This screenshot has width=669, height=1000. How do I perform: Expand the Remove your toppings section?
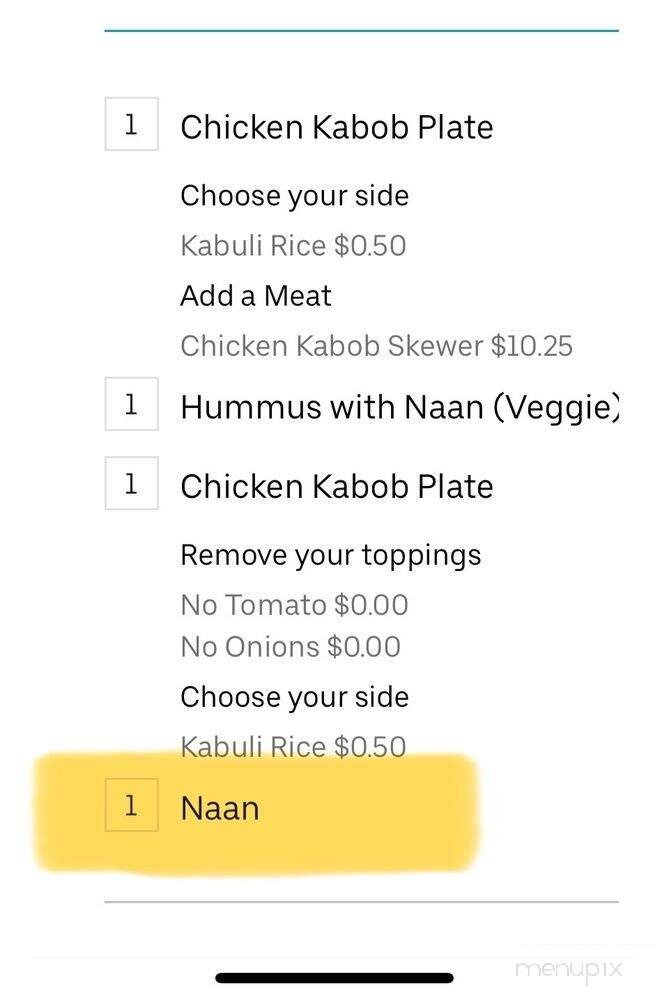(331, 554)
